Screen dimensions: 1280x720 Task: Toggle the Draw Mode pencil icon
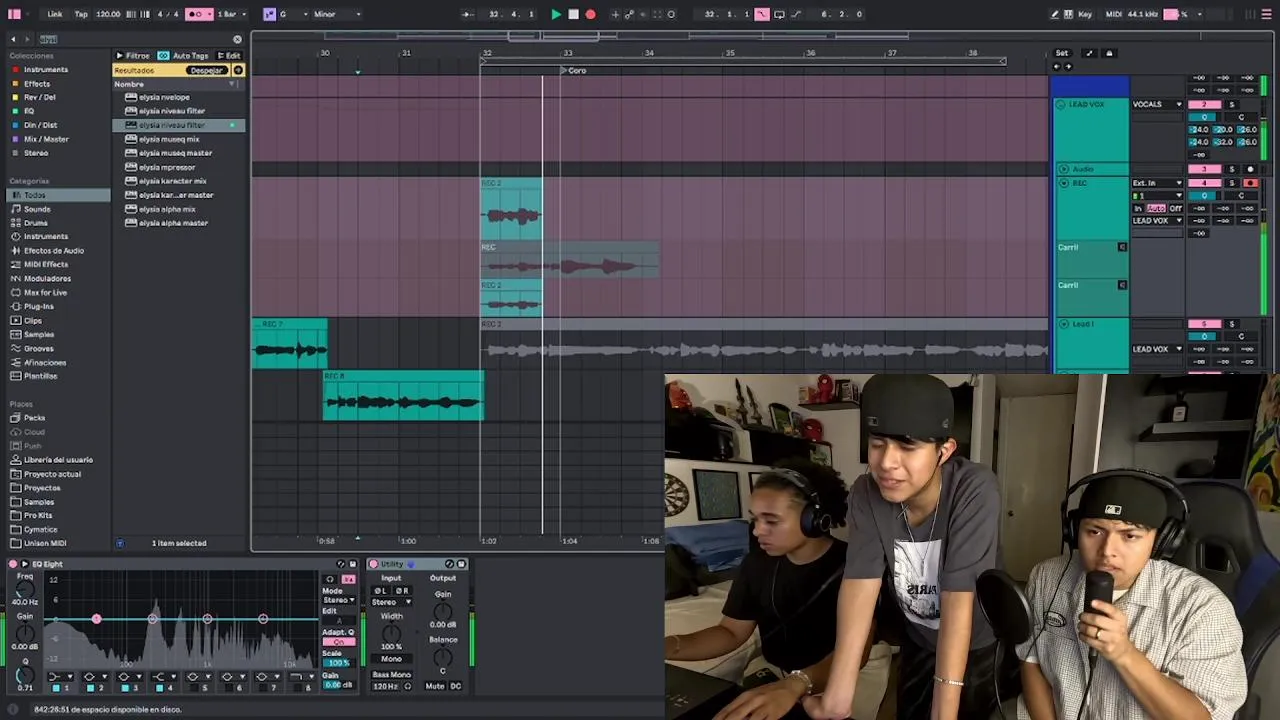point(1054,14)
